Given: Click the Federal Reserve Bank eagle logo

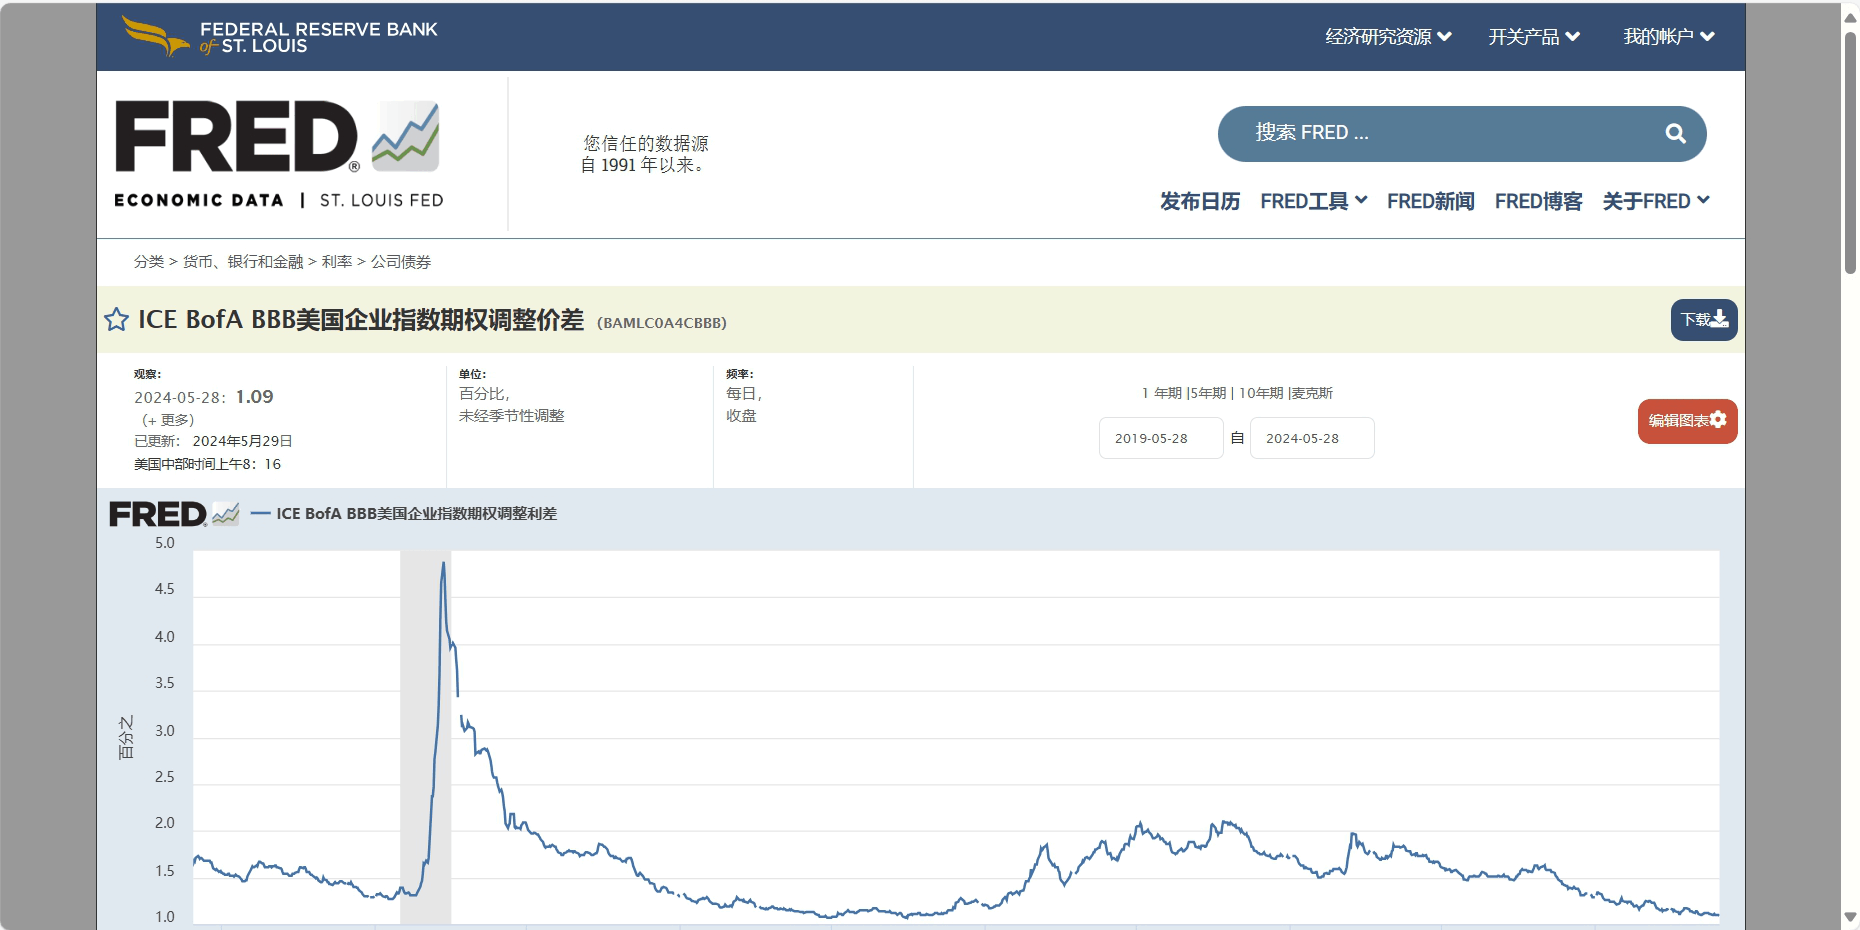Looking at the screenshot, I should point(154,36).
